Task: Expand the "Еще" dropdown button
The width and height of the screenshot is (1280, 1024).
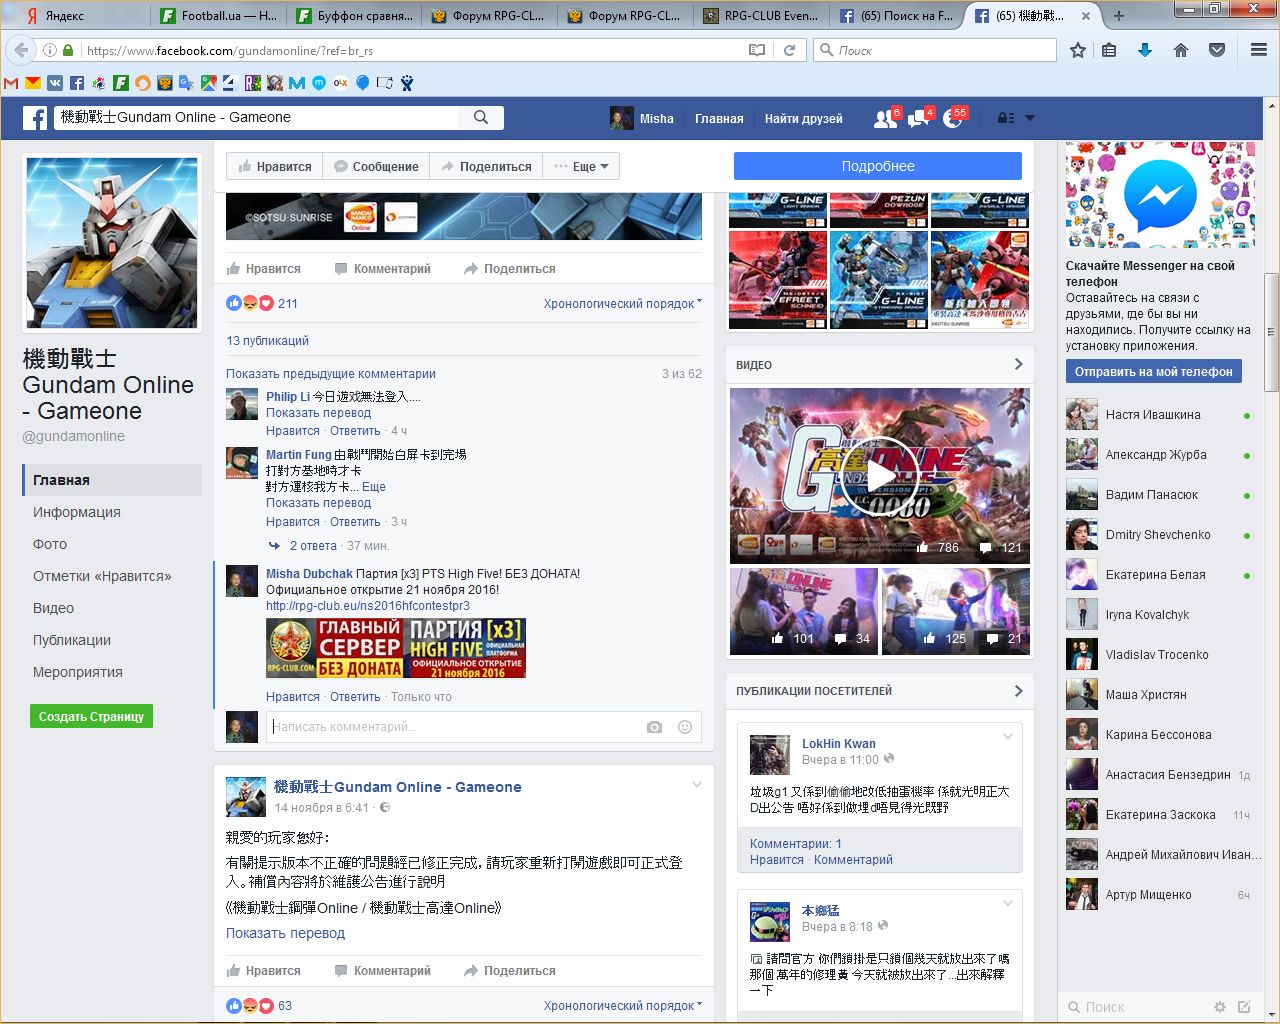Action: pos(582,166)
